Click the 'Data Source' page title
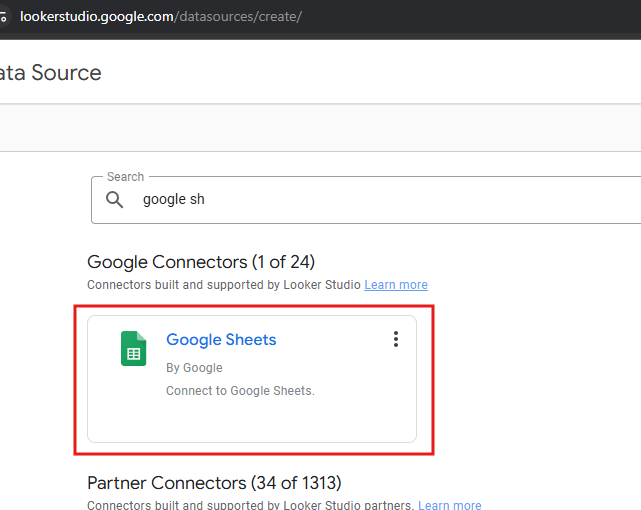 [51, 73]
